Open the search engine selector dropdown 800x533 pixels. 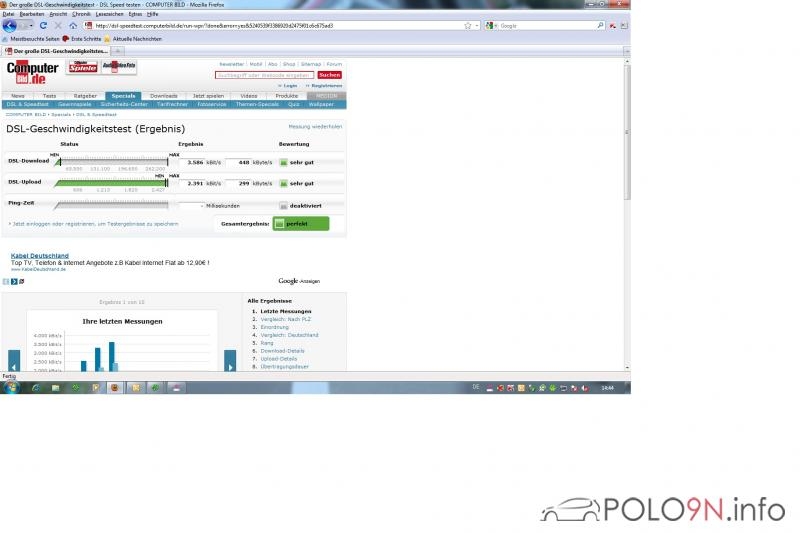coord(491,25)
